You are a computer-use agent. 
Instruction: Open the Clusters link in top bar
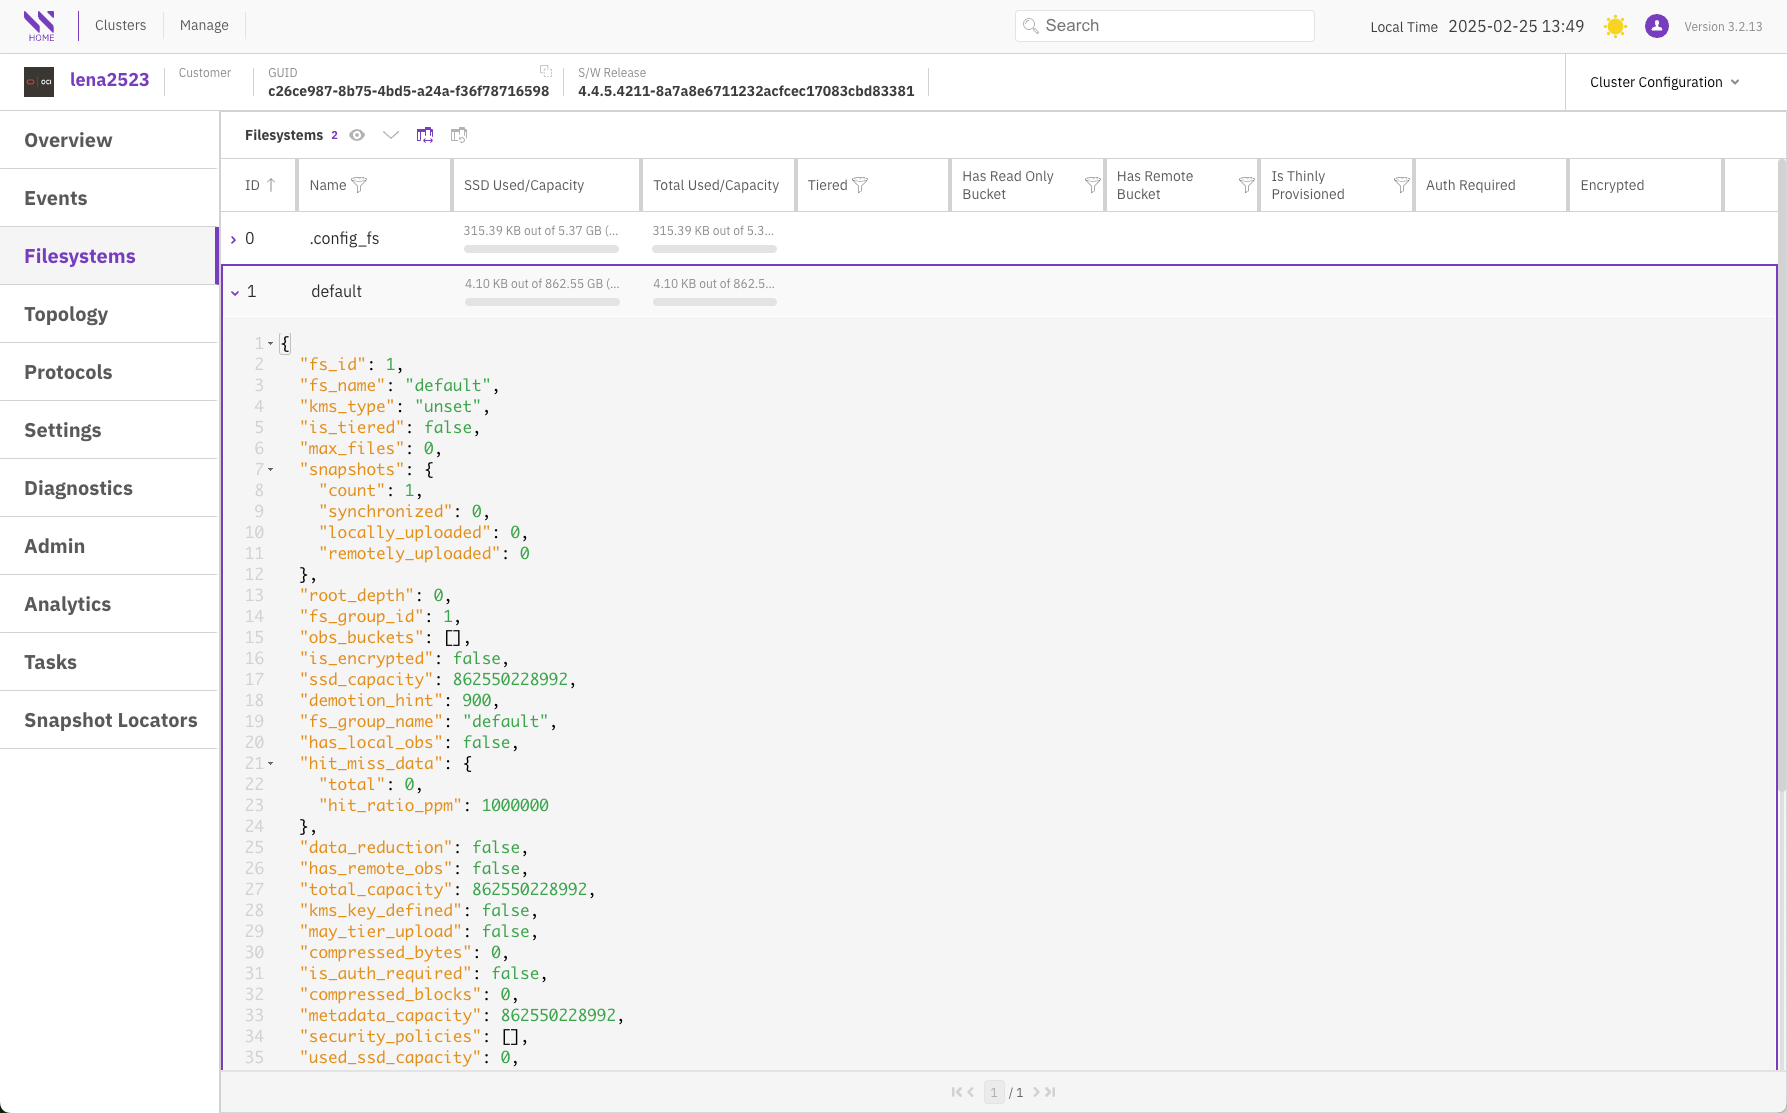120,25
